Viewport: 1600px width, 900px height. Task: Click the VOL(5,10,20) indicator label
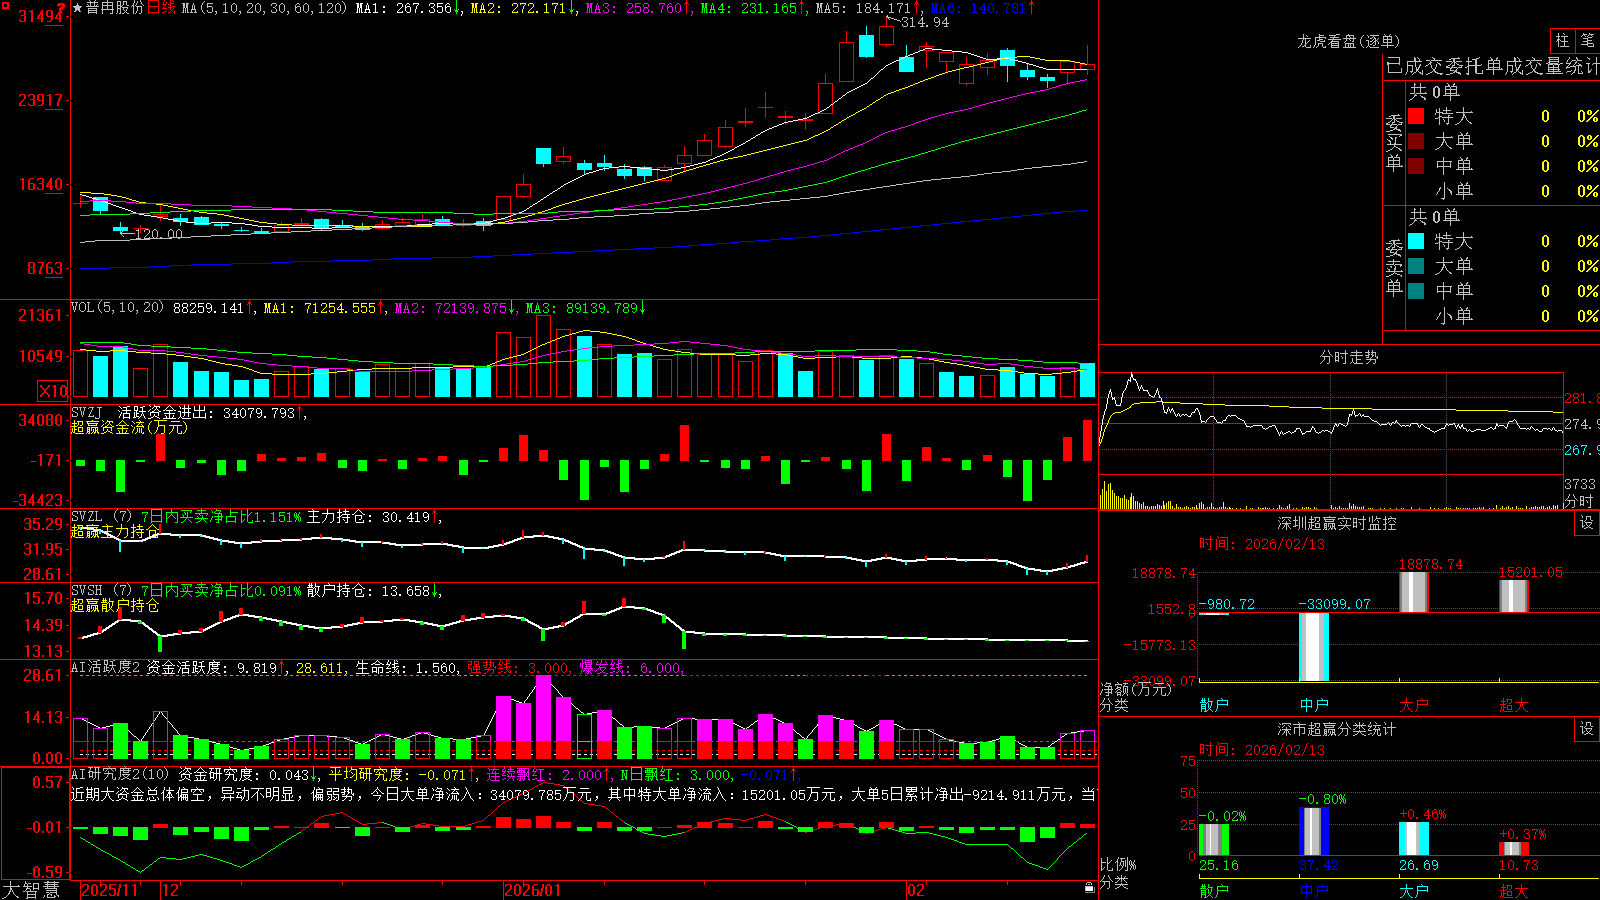pos(117,308)
